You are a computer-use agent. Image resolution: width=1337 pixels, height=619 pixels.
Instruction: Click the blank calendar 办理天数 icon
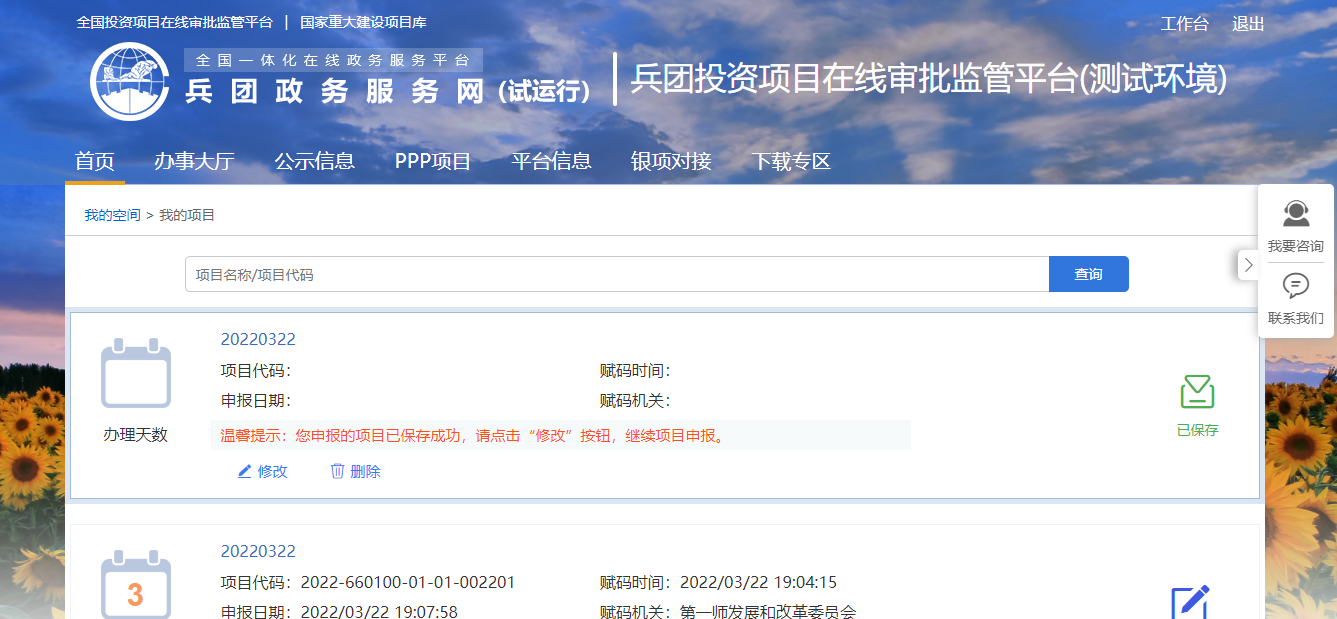click(x=136, y=374)
